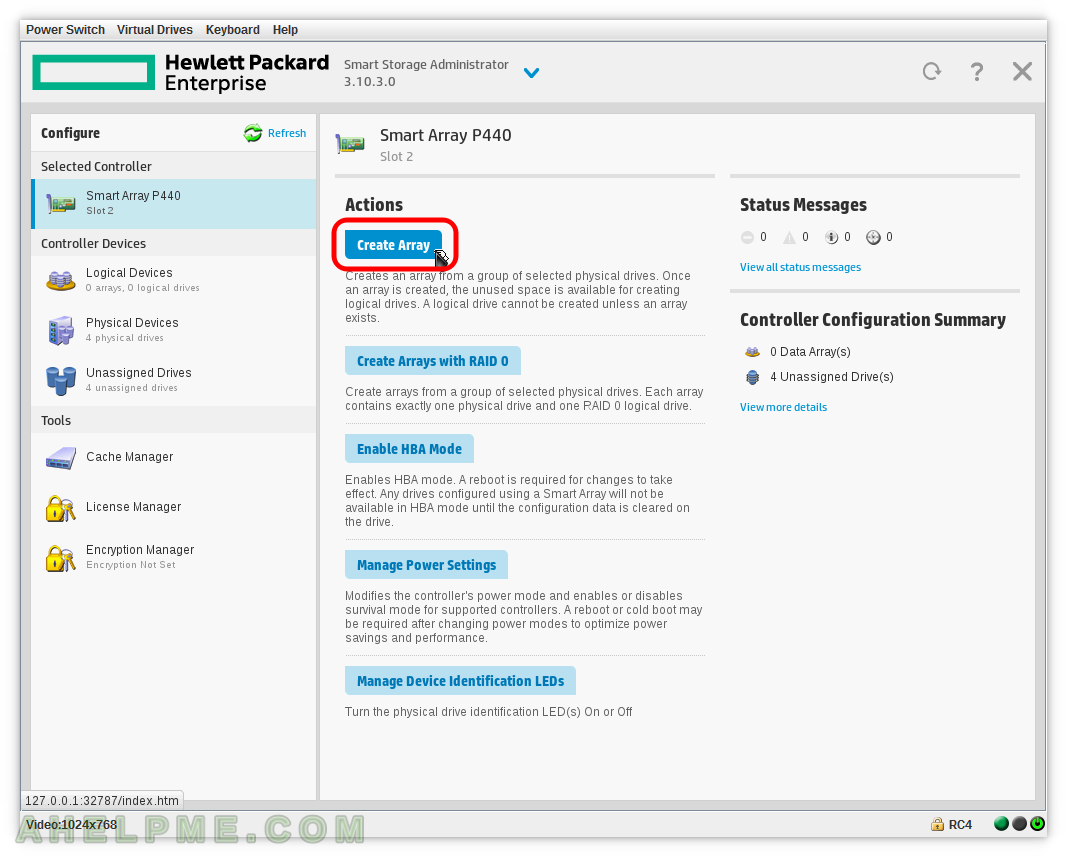Click the Data Arrays summary icon
1067x857 pixels.
click(x=752, y=352)
